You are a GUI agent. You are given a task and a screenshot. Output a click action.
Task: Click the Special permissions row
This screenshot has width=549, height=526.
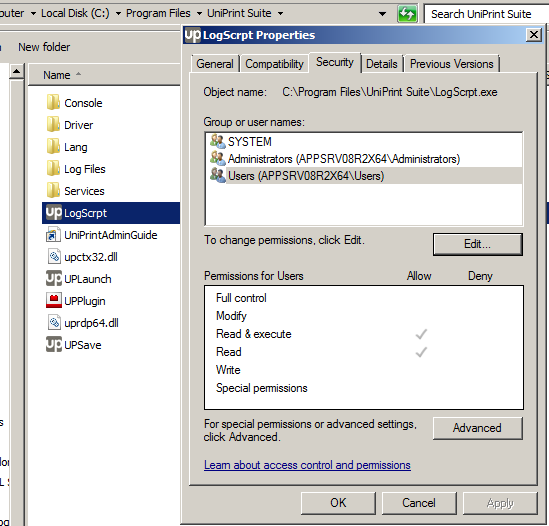click(x=364, y=388)
